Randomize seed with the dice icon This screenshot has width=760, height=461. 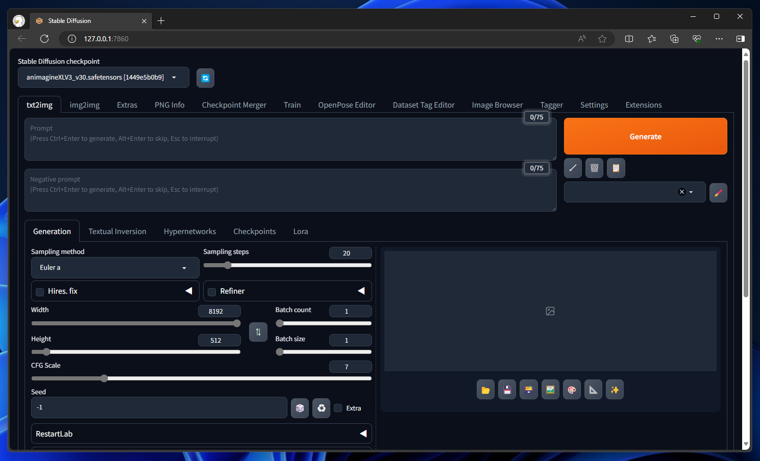click(x=300, y=408)
